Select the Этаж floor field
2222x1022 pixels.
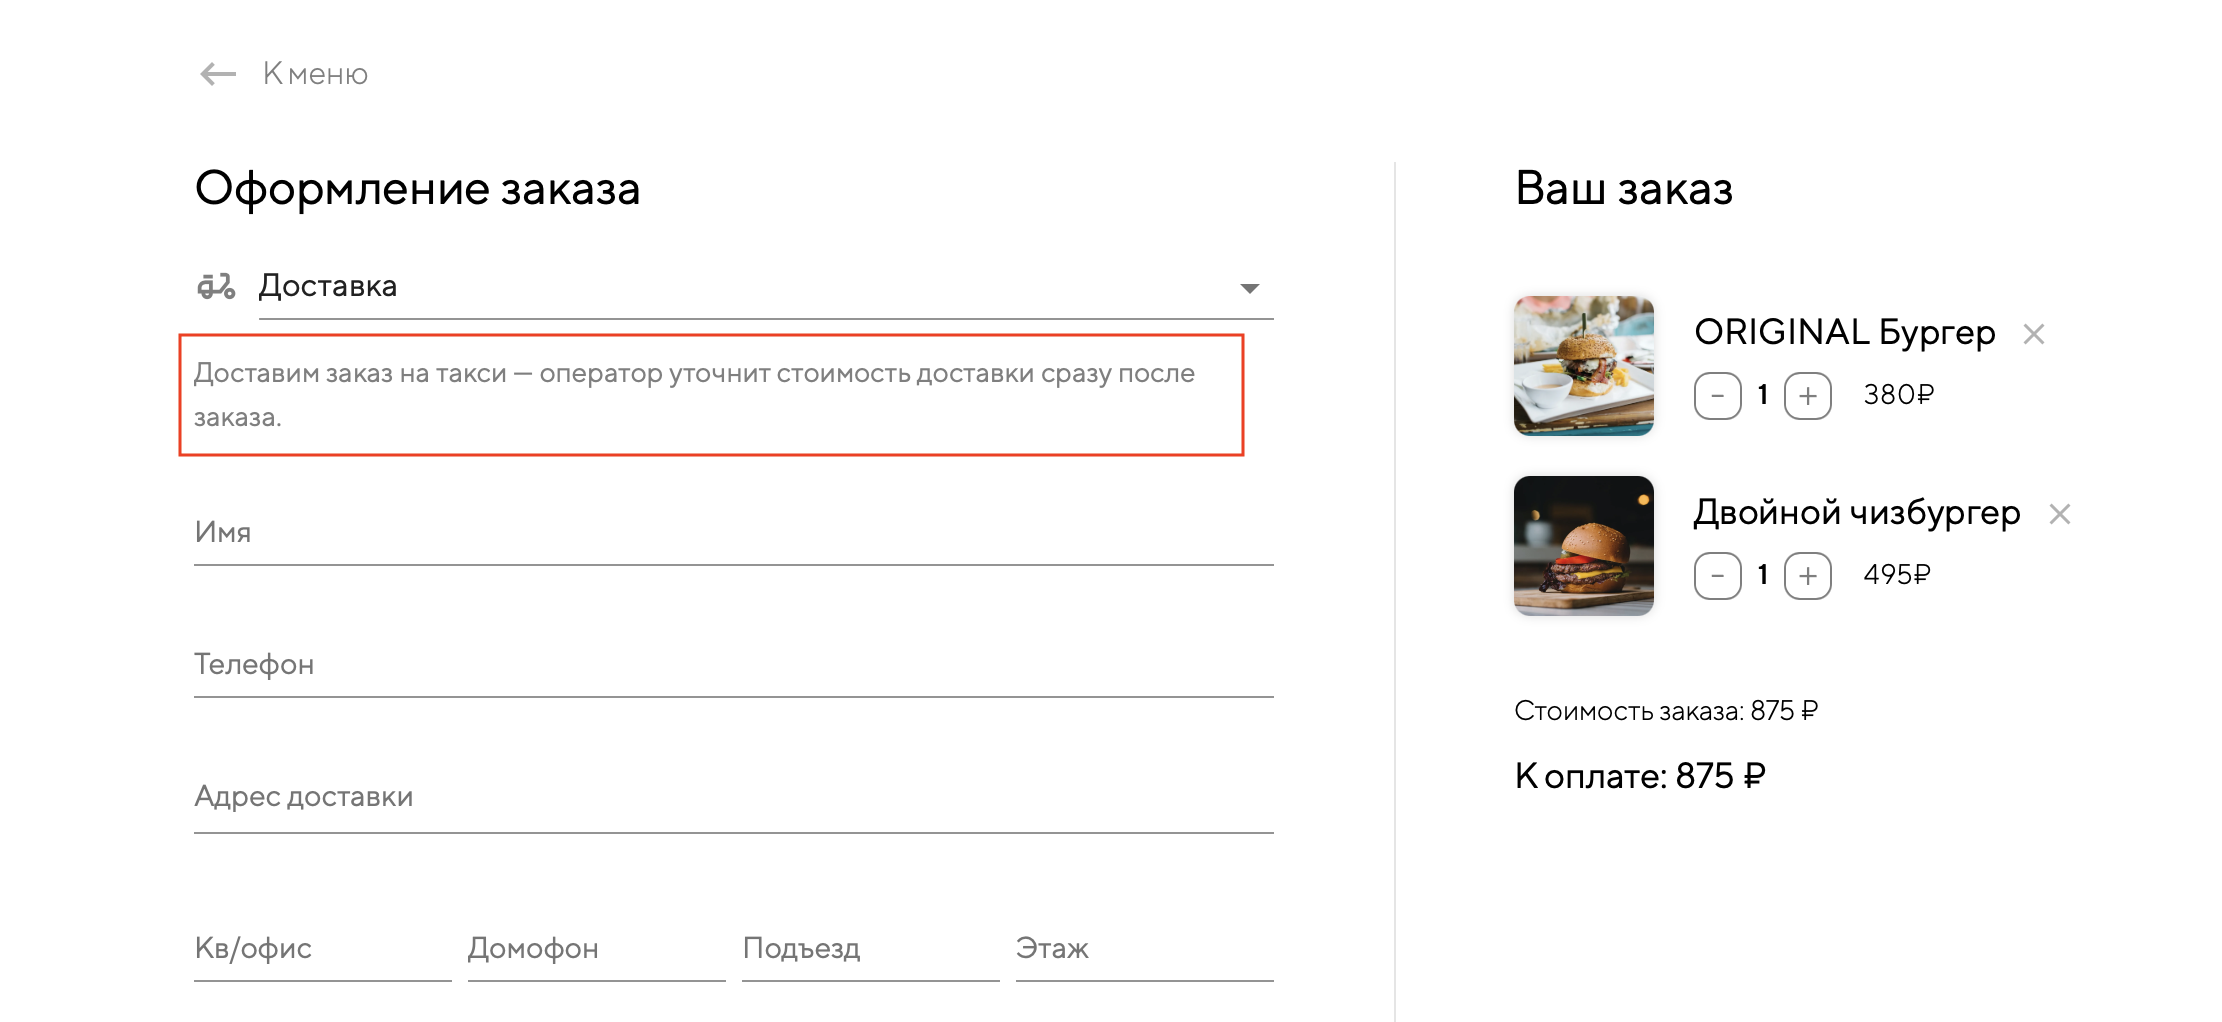1144,949
